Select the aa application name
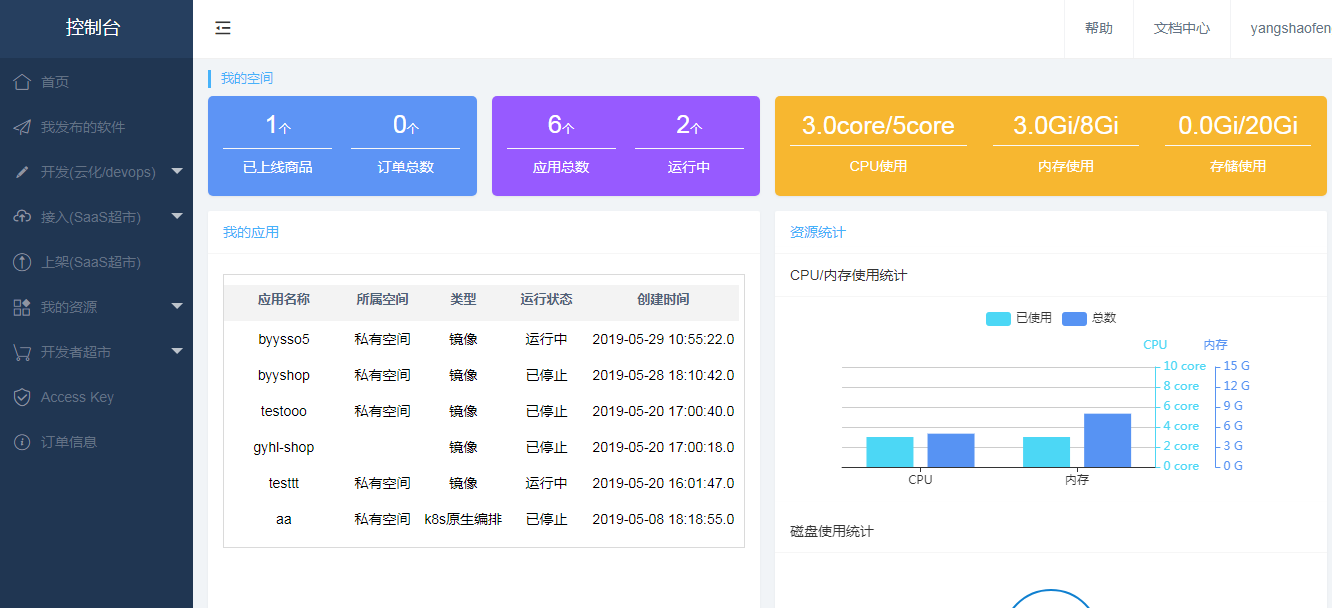The height and width of the screenshot is (608, 1332). tap(284, 519)
